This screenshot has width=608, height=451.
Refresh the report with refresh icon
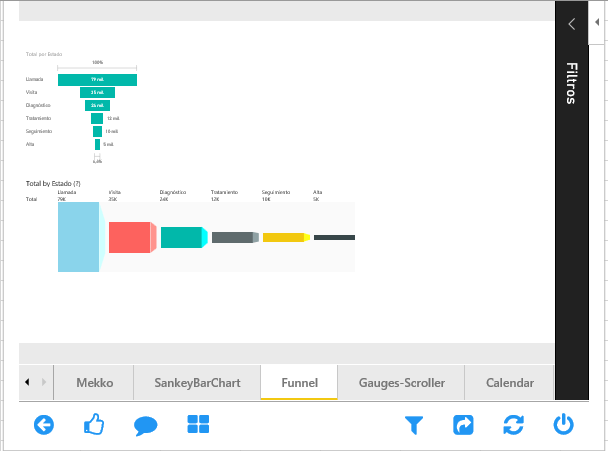[514, 425]
